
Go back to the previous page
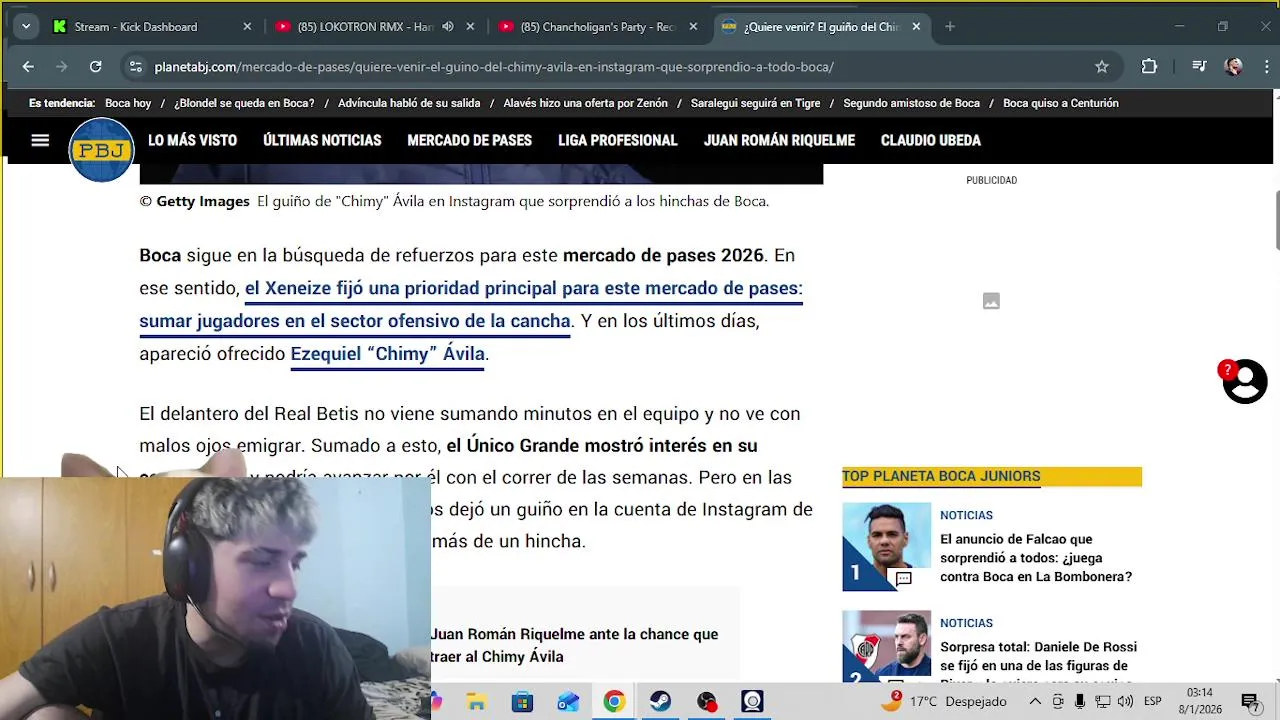click(28, 67)
